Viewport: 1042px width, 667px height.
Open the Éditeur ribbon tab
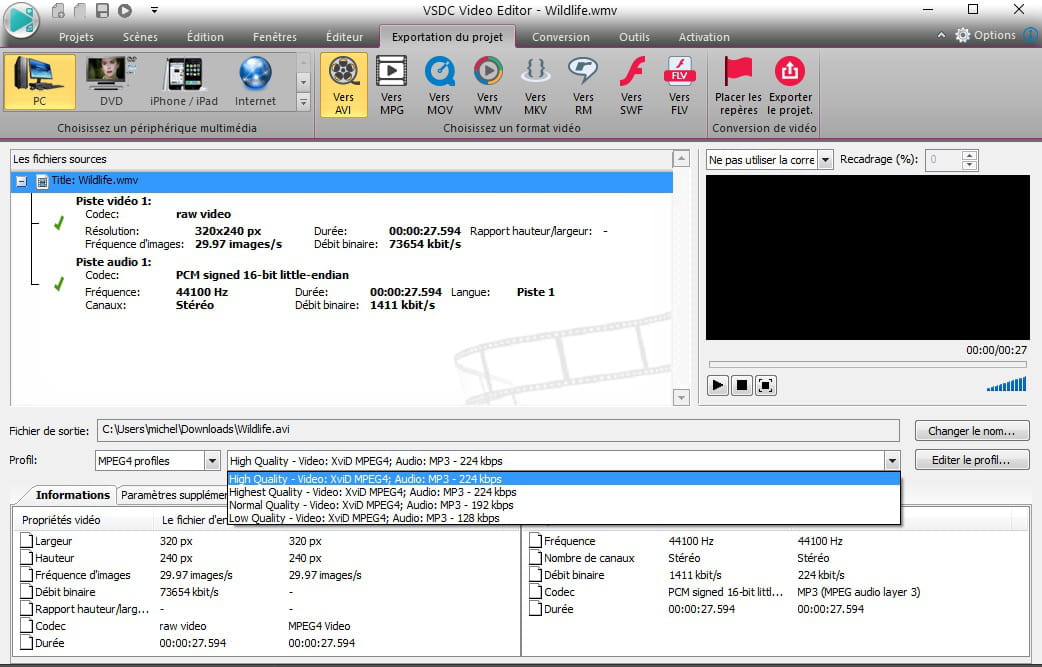pyautogui.click(x=344, y=37)
